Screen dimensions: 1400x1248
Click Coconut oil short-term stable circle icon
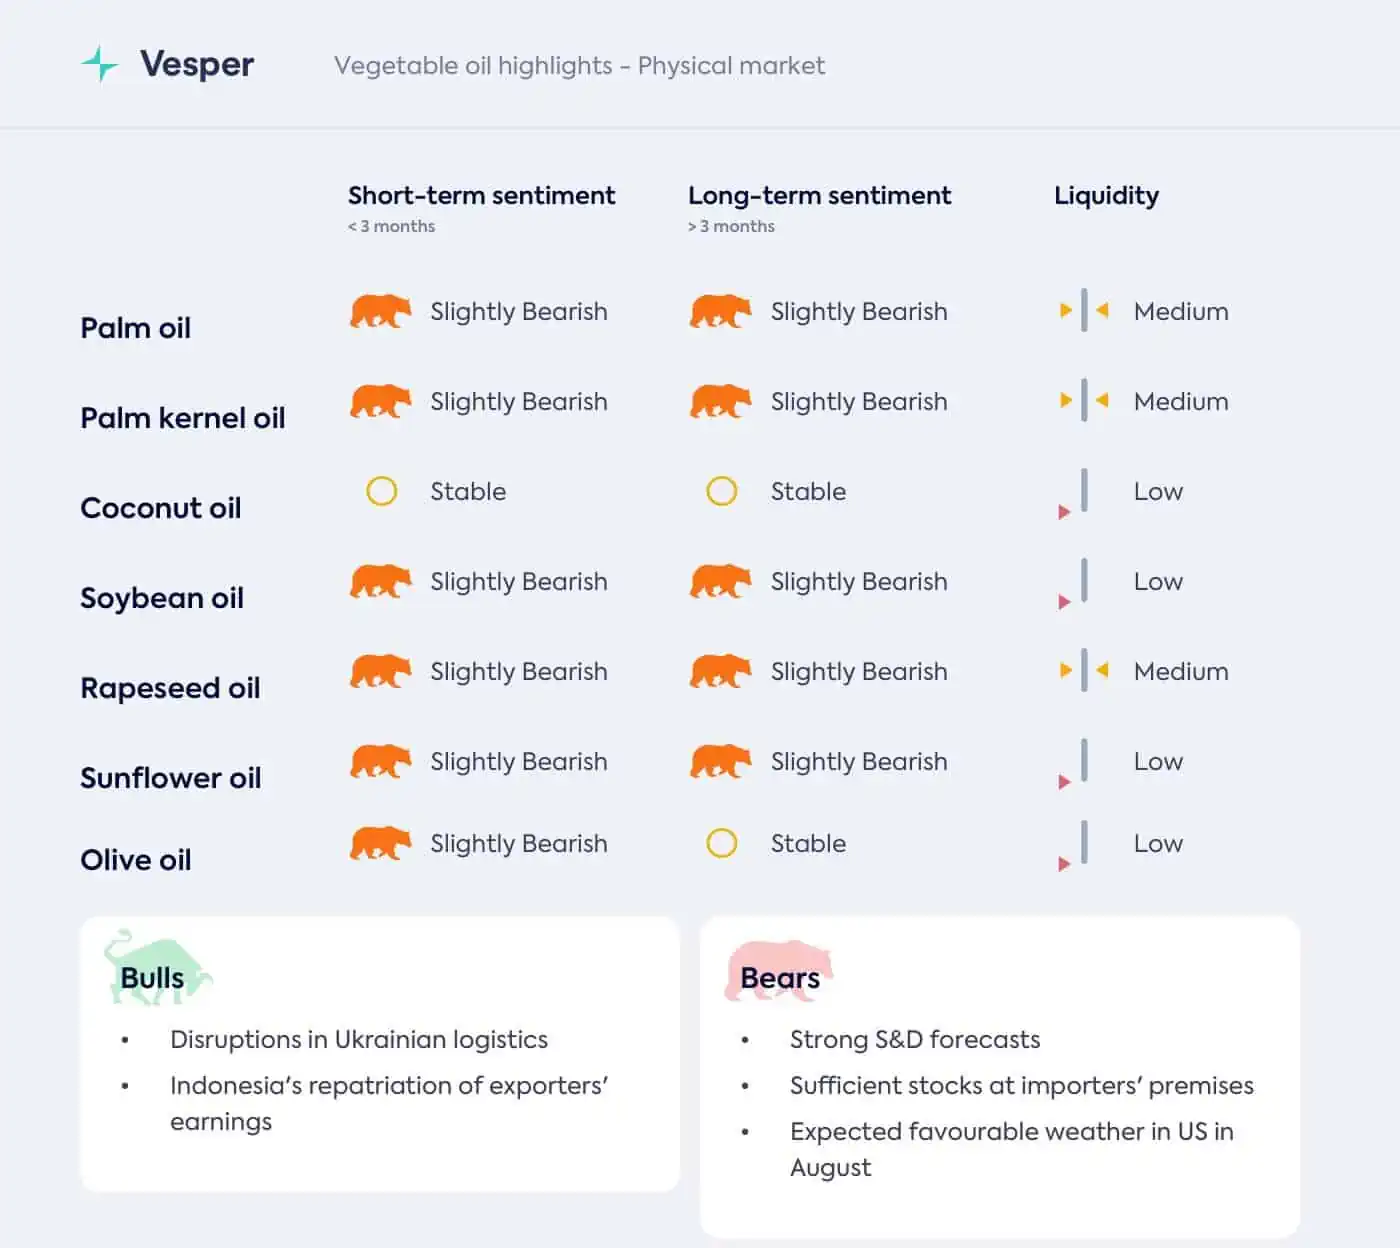click(381, 491)
